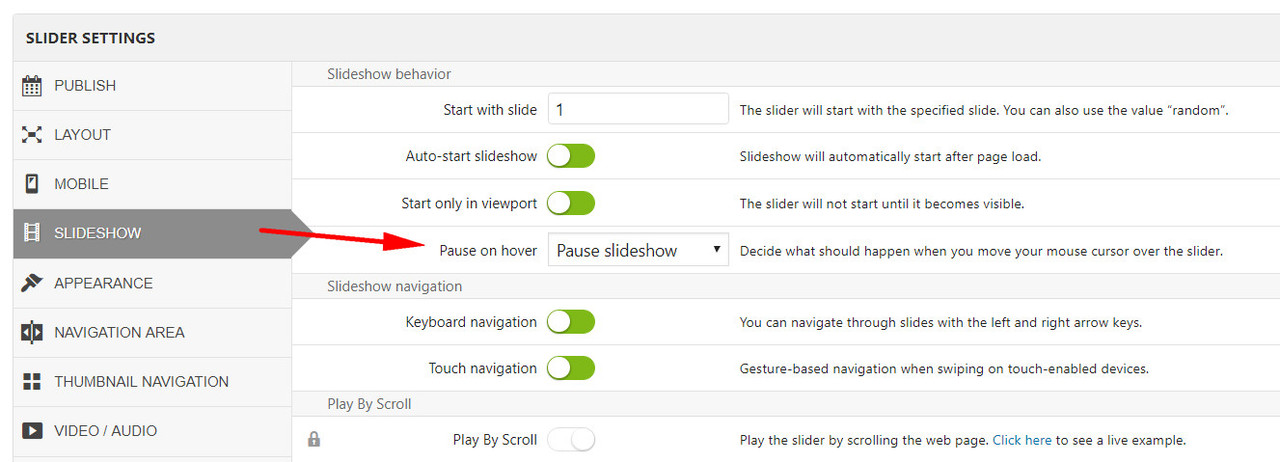Image resolution: width=1280 pixels, height=462 pixels.
Task: Disable Start only in viewport switch
Action: click(x=571, y=203)
